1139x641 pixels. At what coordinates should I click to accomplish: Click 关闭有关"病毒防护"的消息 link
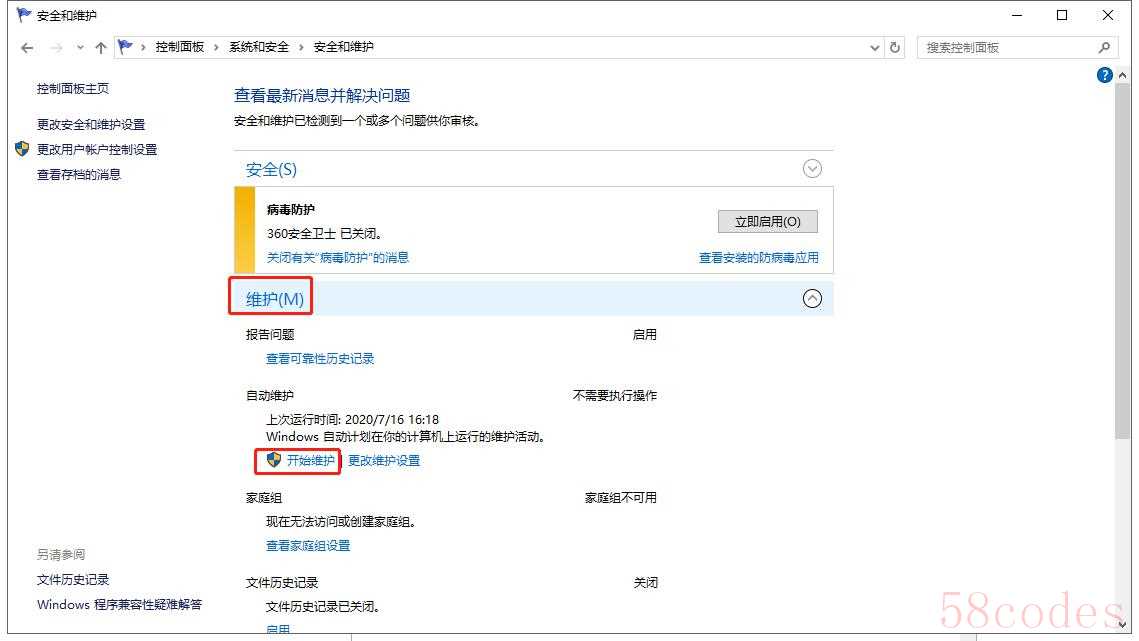pyautogui.click(x=338, y=257)
